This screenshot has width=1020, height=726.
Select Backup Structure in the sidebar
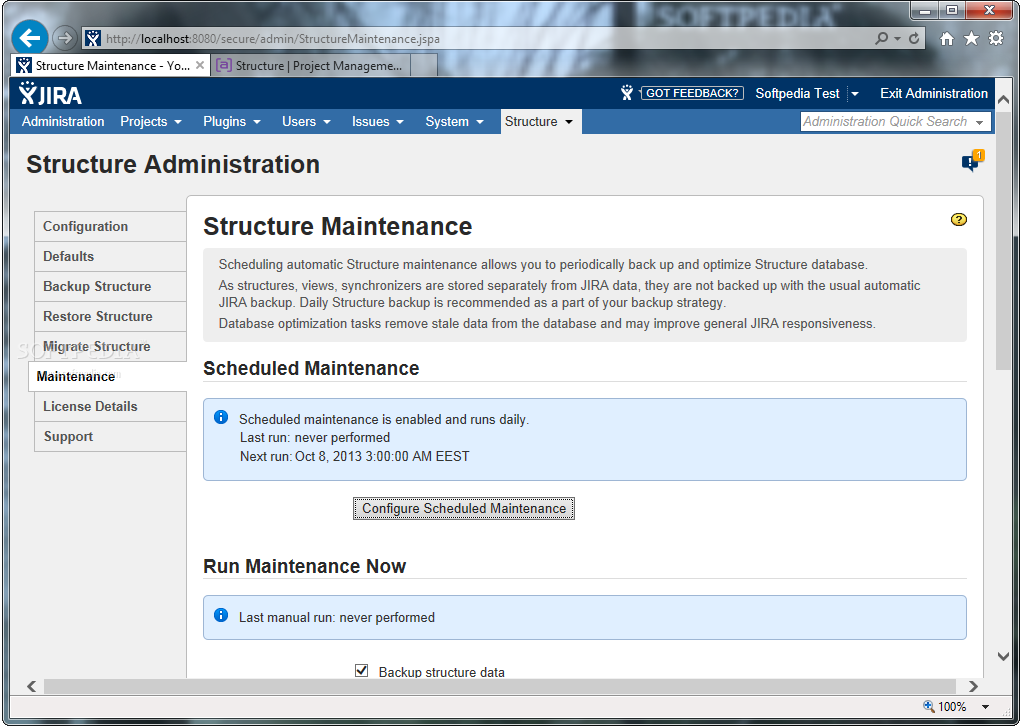110,286
